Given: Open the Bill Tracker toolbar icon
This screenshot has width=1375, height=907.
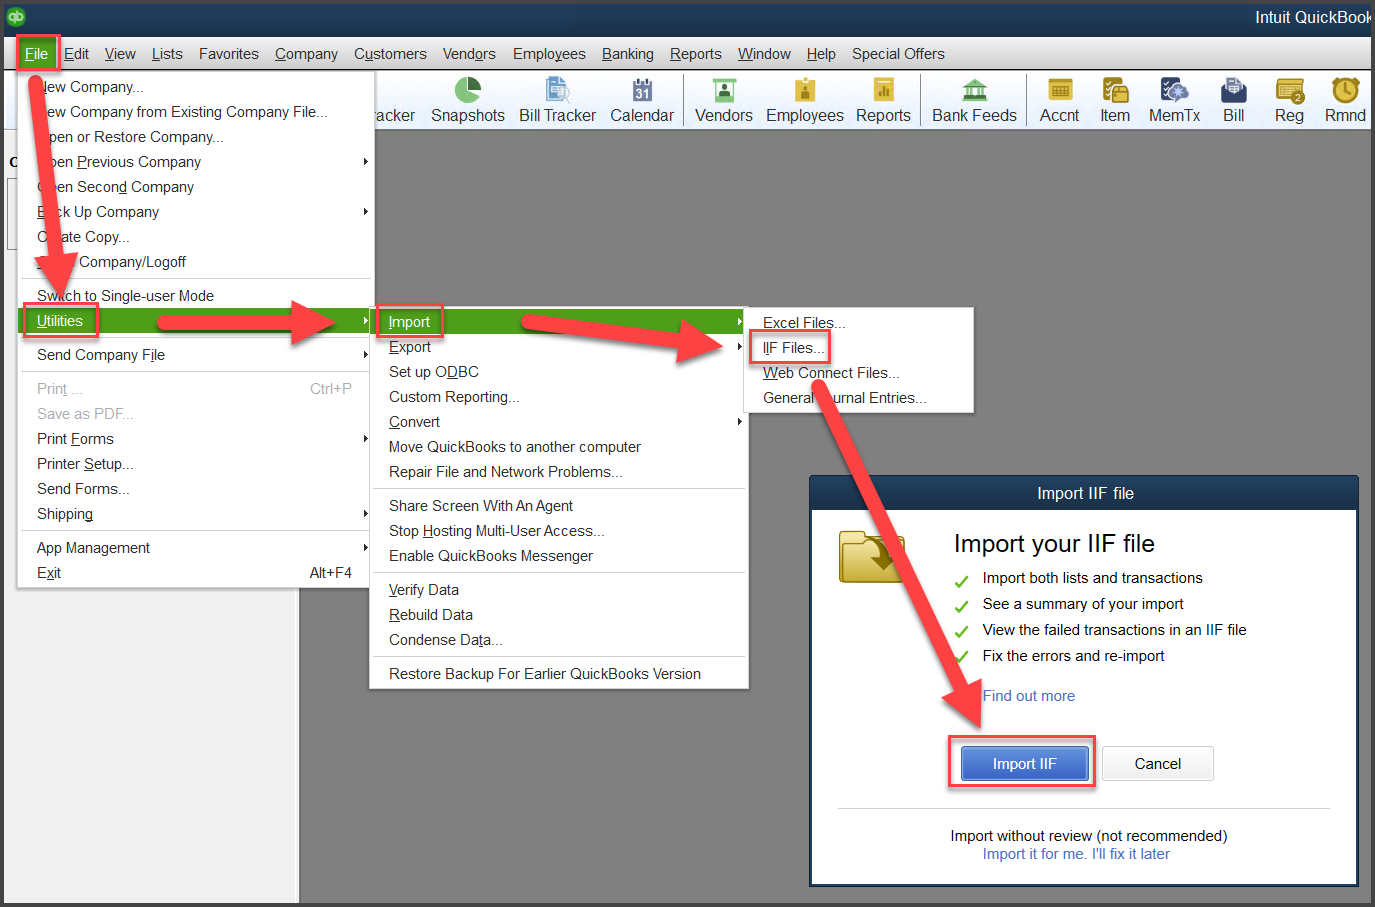Looking at the screenshot, I should click(x=557, y=101).
